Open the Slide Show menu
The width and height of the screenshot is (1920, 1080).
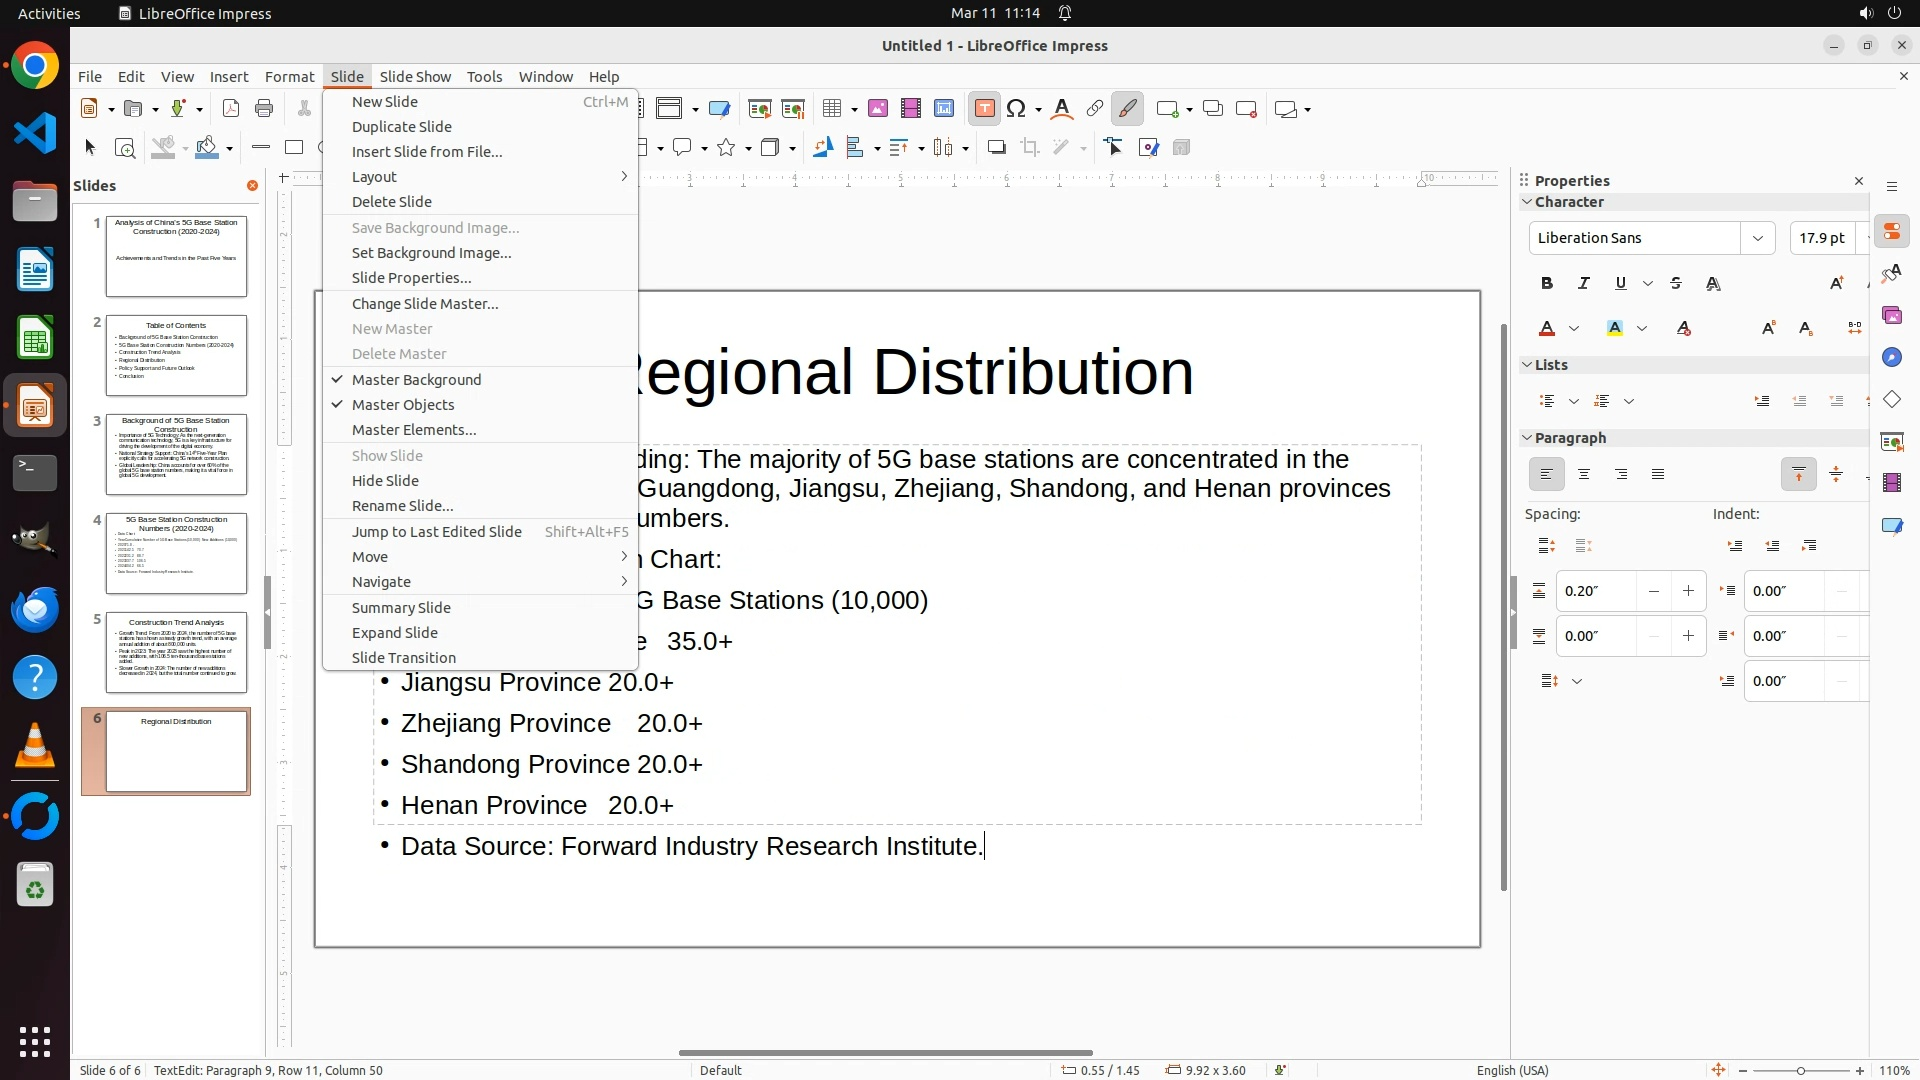click(x=415, y=77)
